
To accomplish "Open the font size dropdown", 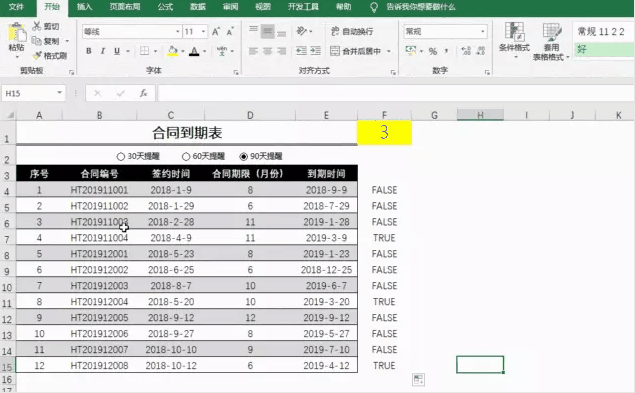I will [x=203, y=32].
